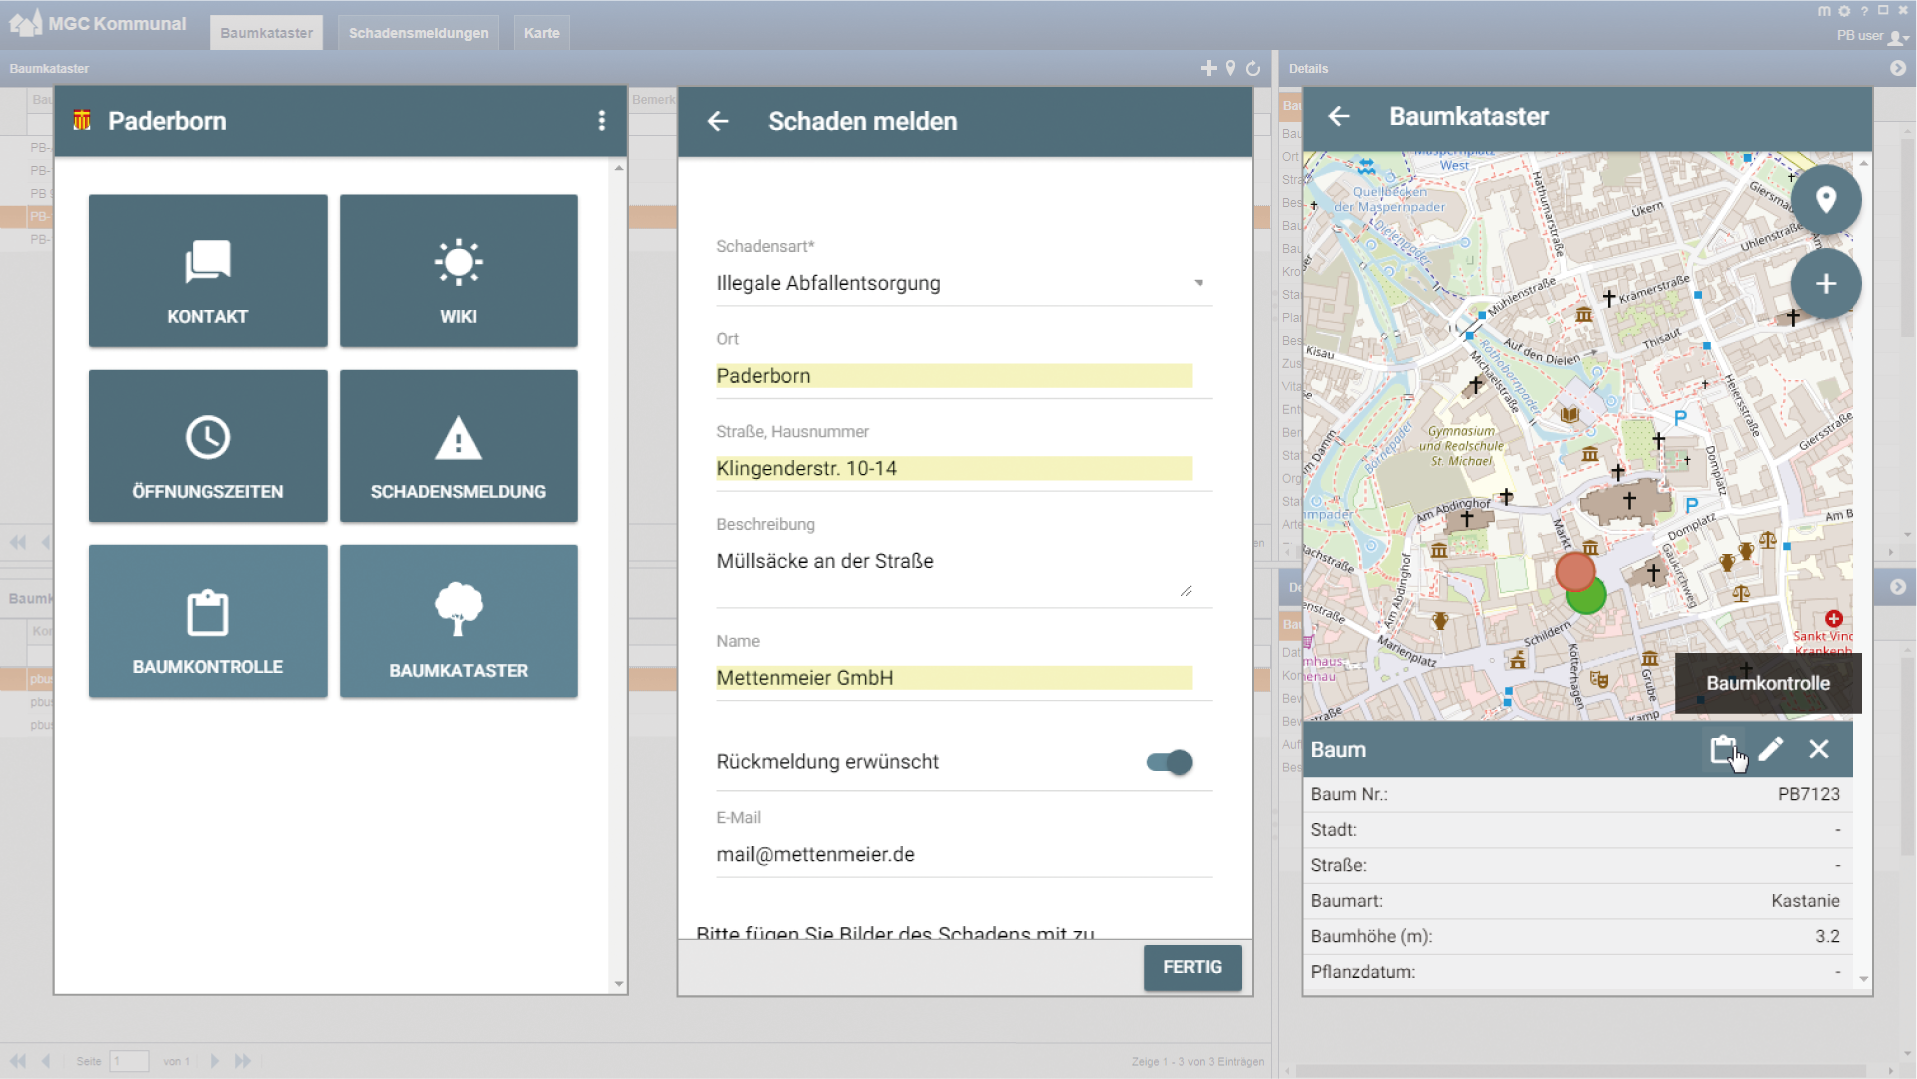Click the Baumkontrolle clipboard icon in Baum panel
This screenshot has width=1917, height=1079.
pos(1723,749)
